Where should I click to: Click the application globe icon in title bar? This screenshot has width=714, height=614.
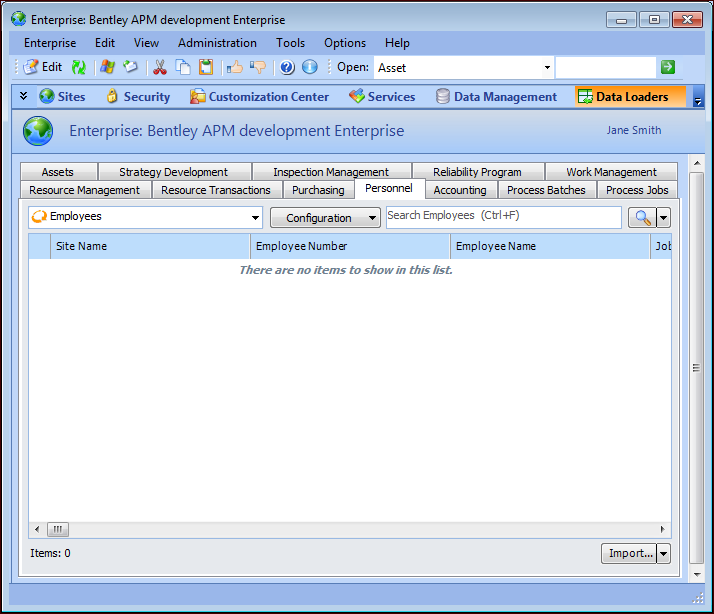click(19, 19)
